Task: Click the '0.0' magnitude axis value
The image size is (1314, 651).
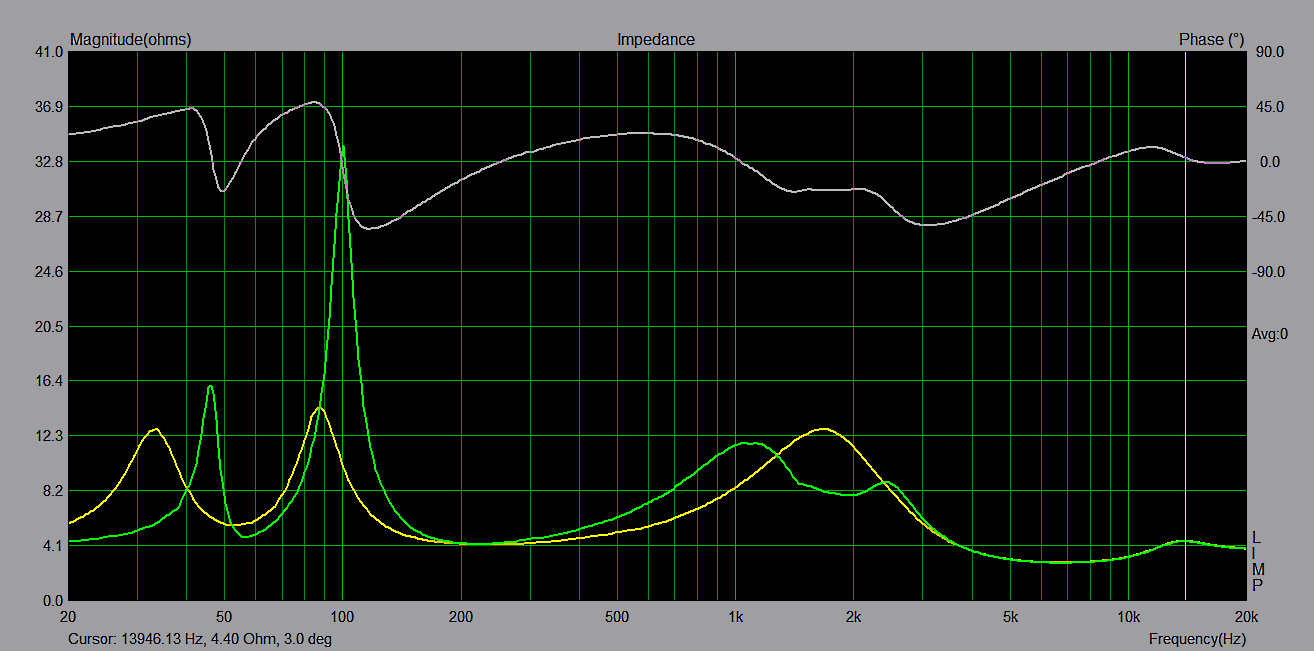Action: [x=53, y=601]
